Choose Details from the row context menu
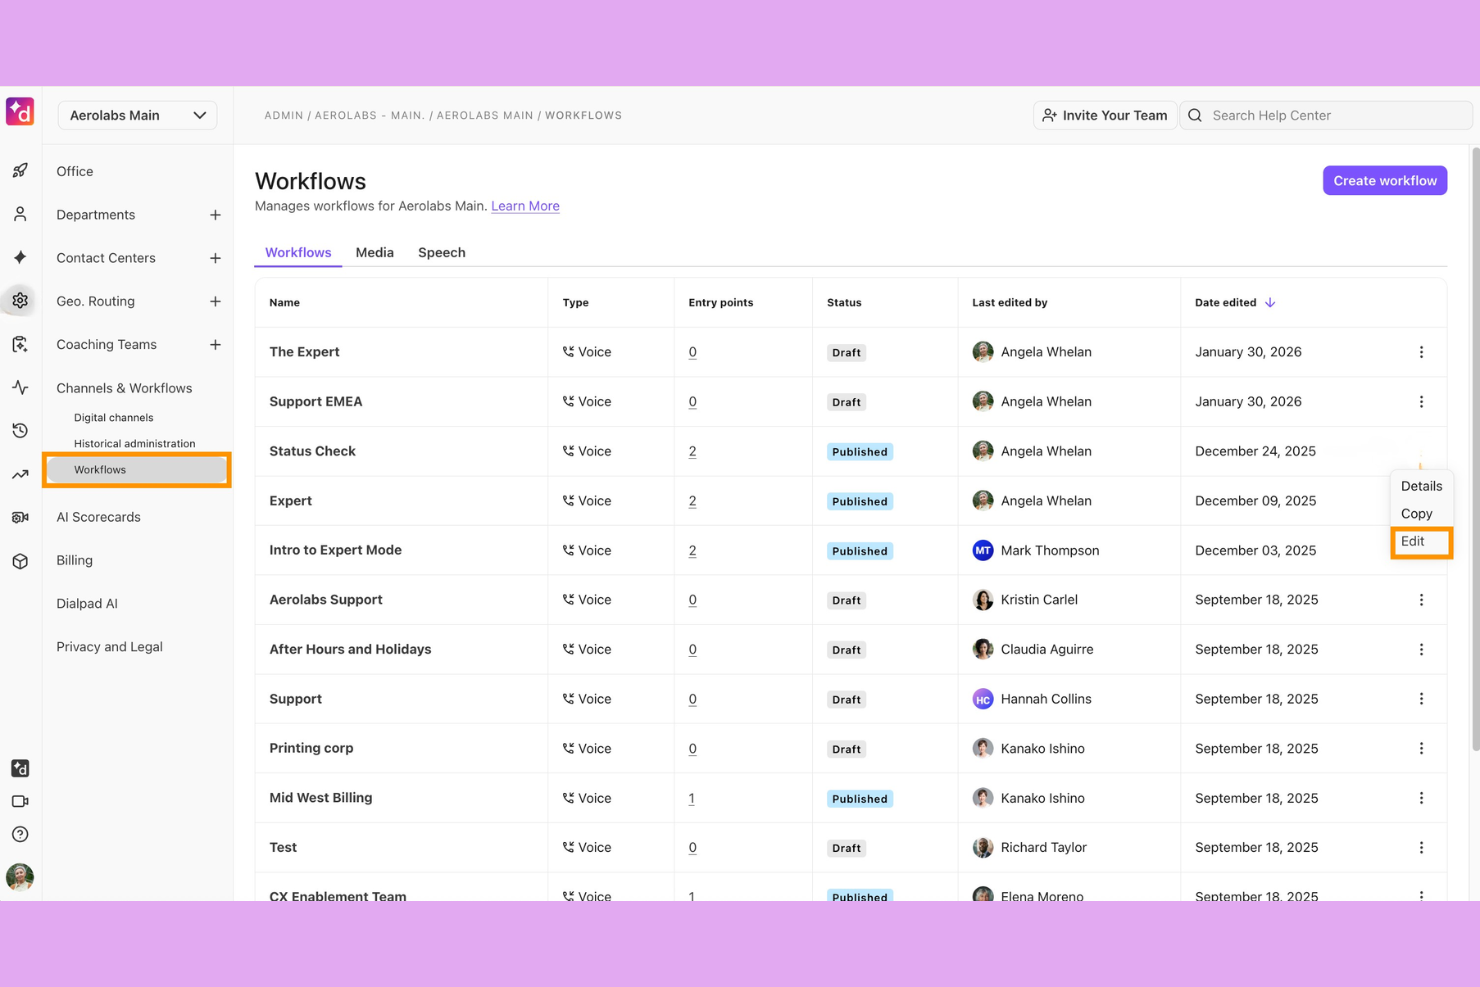 point(1421,486)
